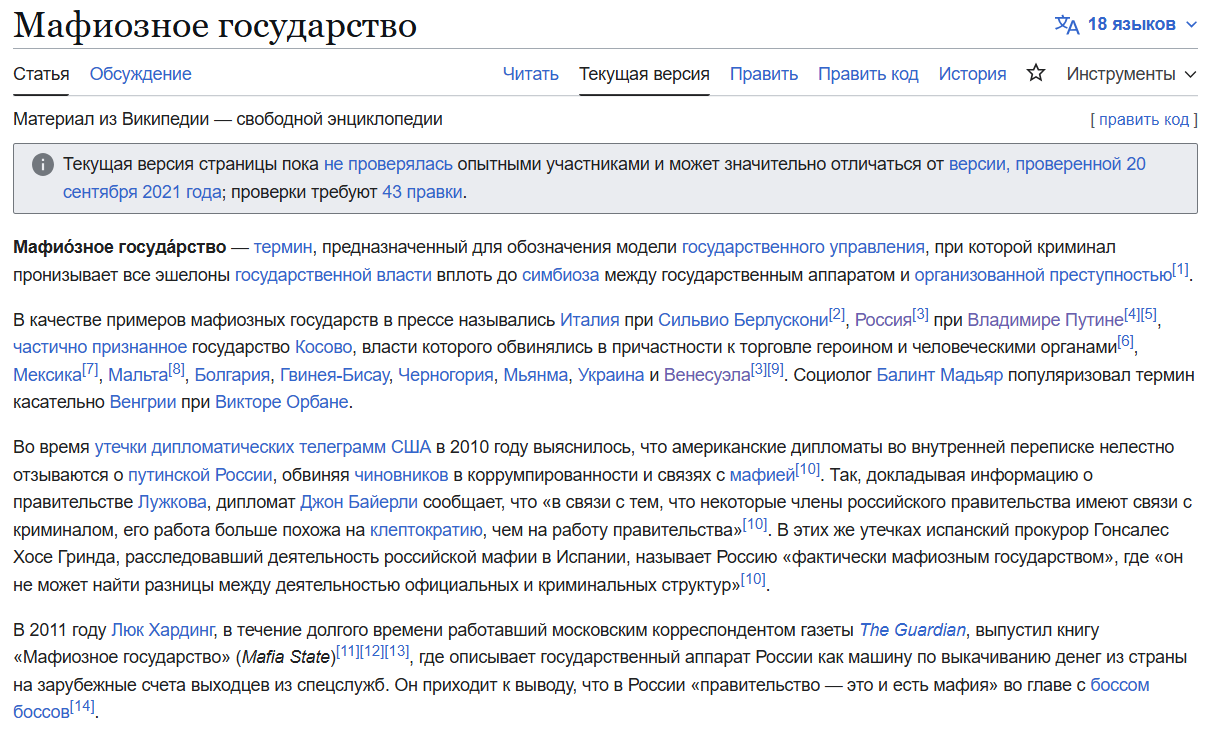Open the 'боссом боссов' link

pos(1120,685)
